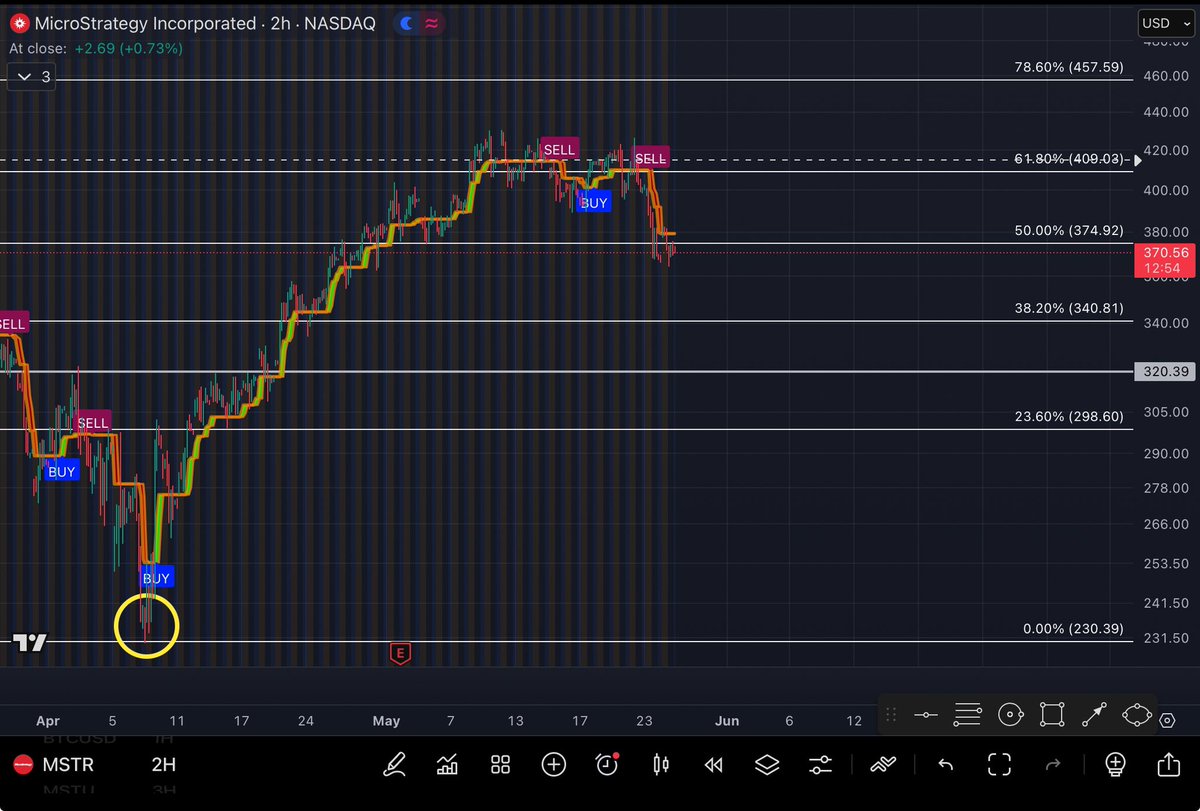This screenshot has width=1200, height=811.
Task: Change the 2H interval selector
Action: point(163,765)
